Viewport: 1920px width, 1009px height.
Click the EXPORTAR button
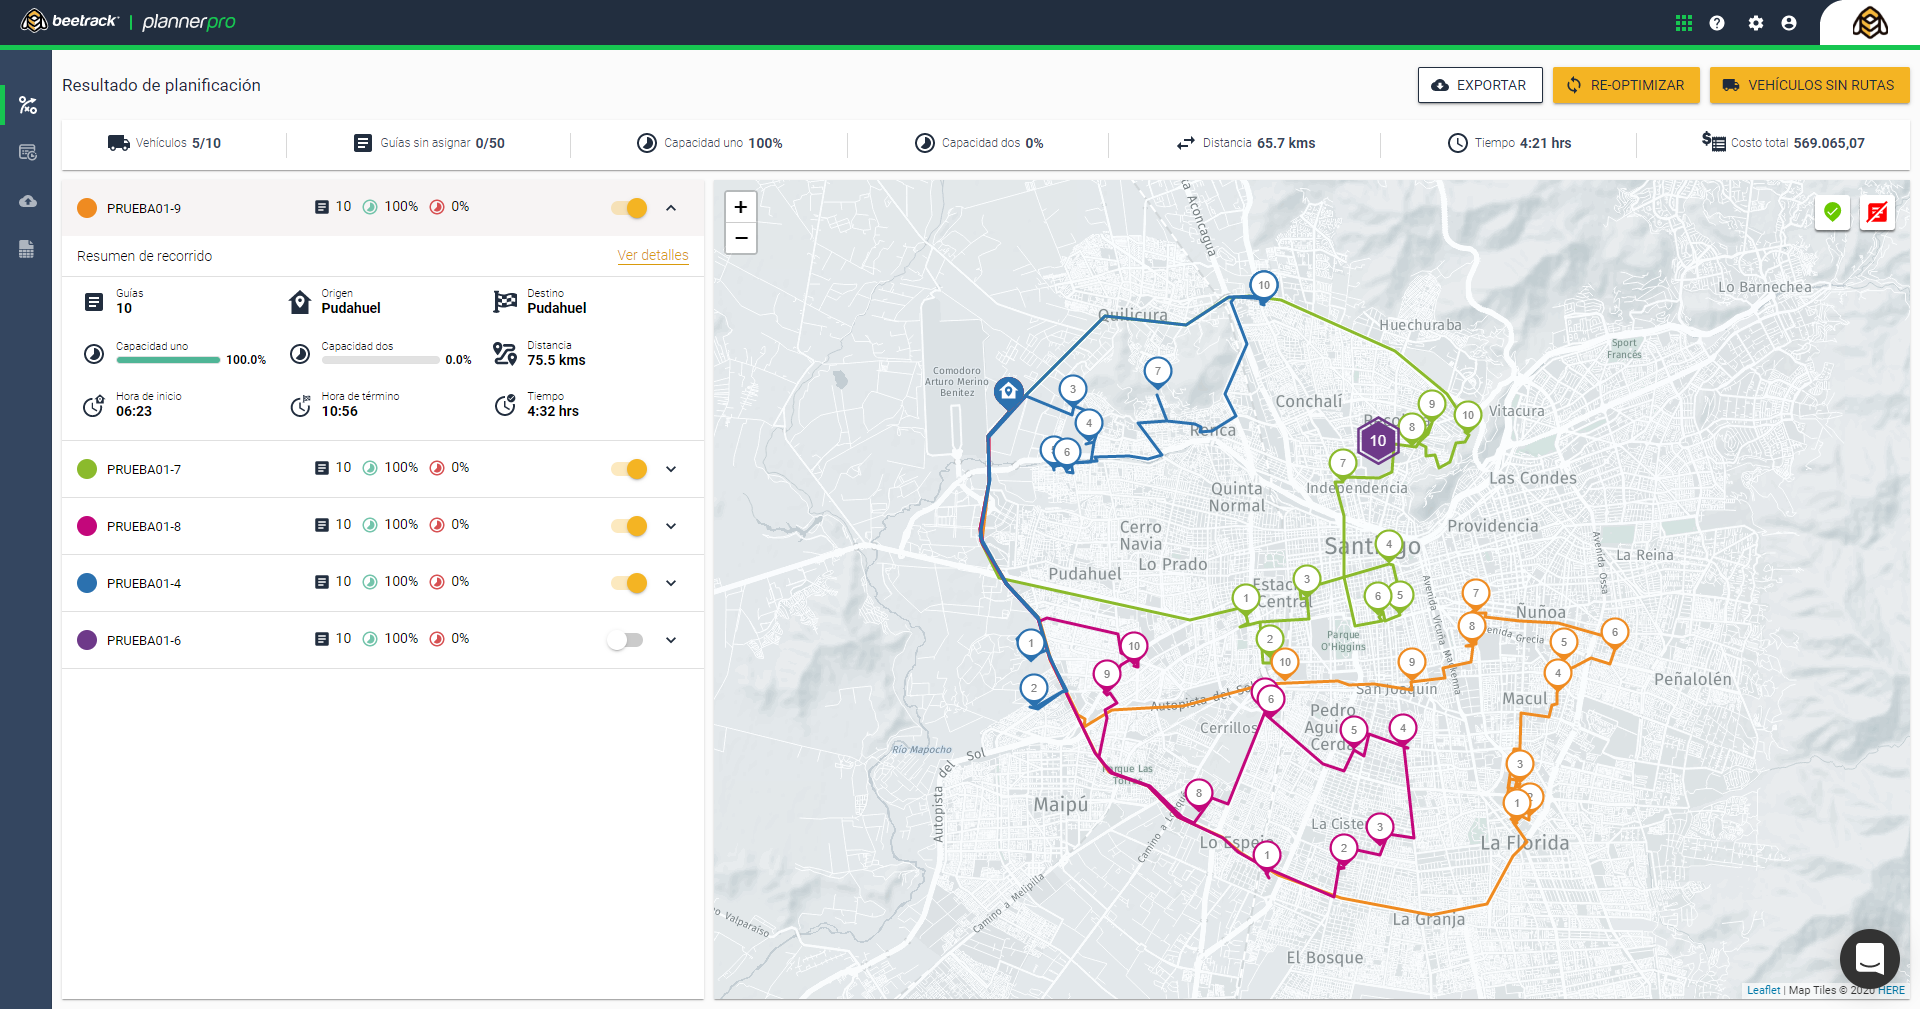(1479, 85)
